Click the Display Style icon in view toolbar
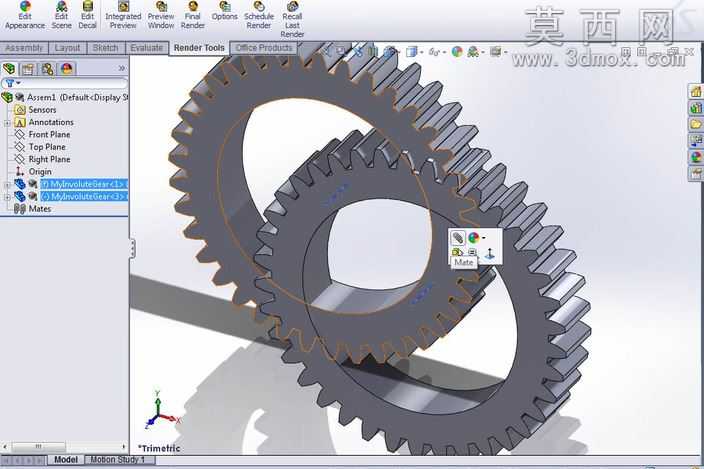Image resolution: width=704 pixels, height=469 pixels. click(411, 52)
